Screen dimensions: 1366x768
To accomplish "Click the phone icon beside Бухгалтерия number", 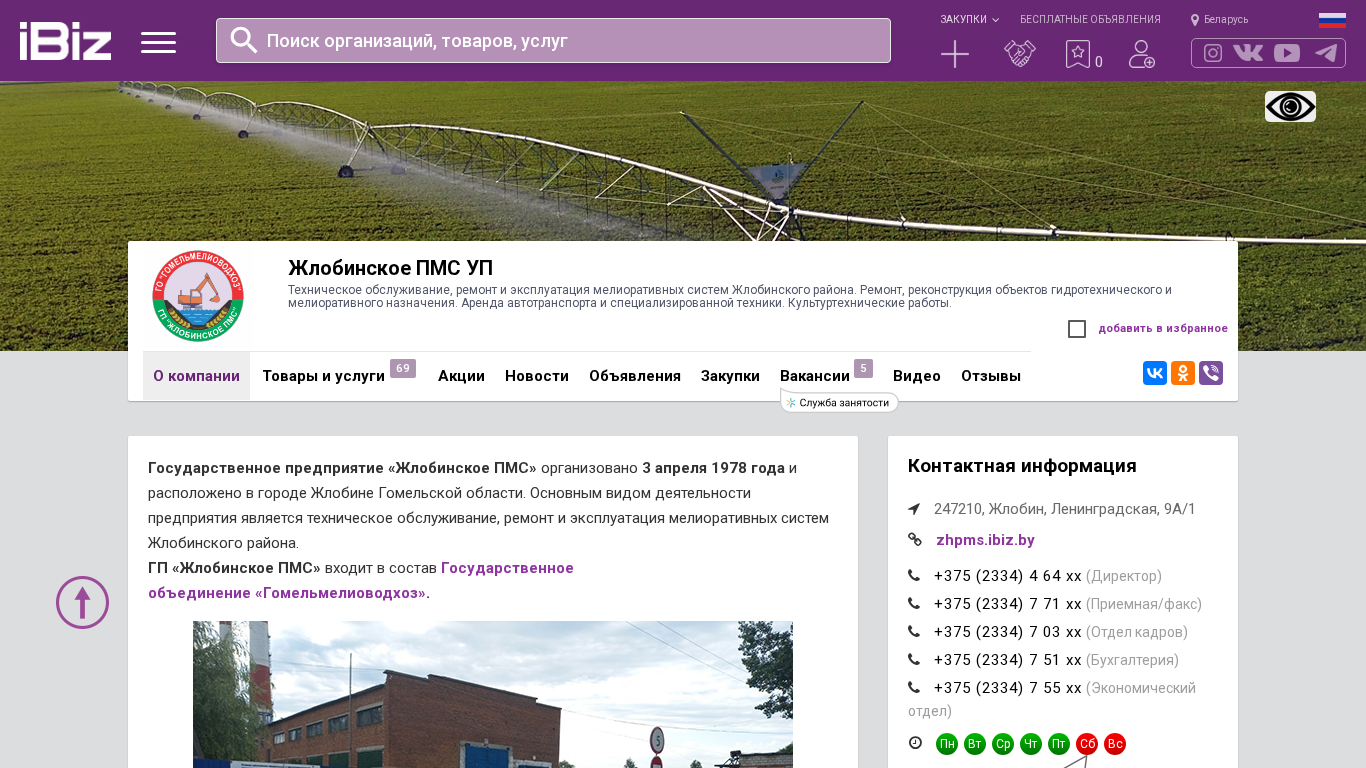I will (914, 660).
